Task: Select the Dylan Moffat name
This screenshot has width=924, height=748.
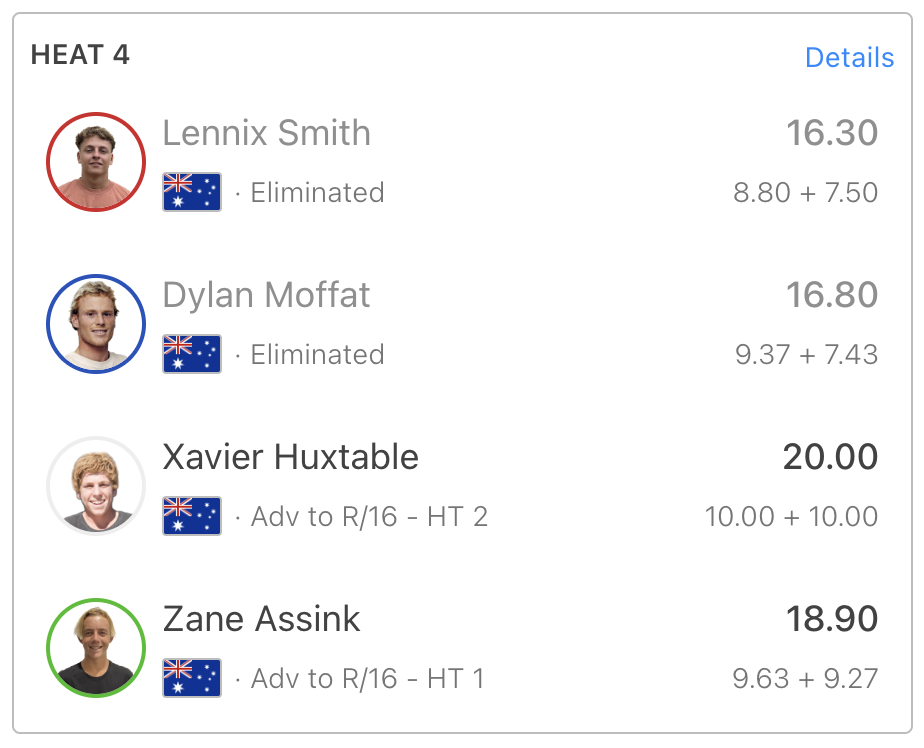Action: [x=266, y=295]
